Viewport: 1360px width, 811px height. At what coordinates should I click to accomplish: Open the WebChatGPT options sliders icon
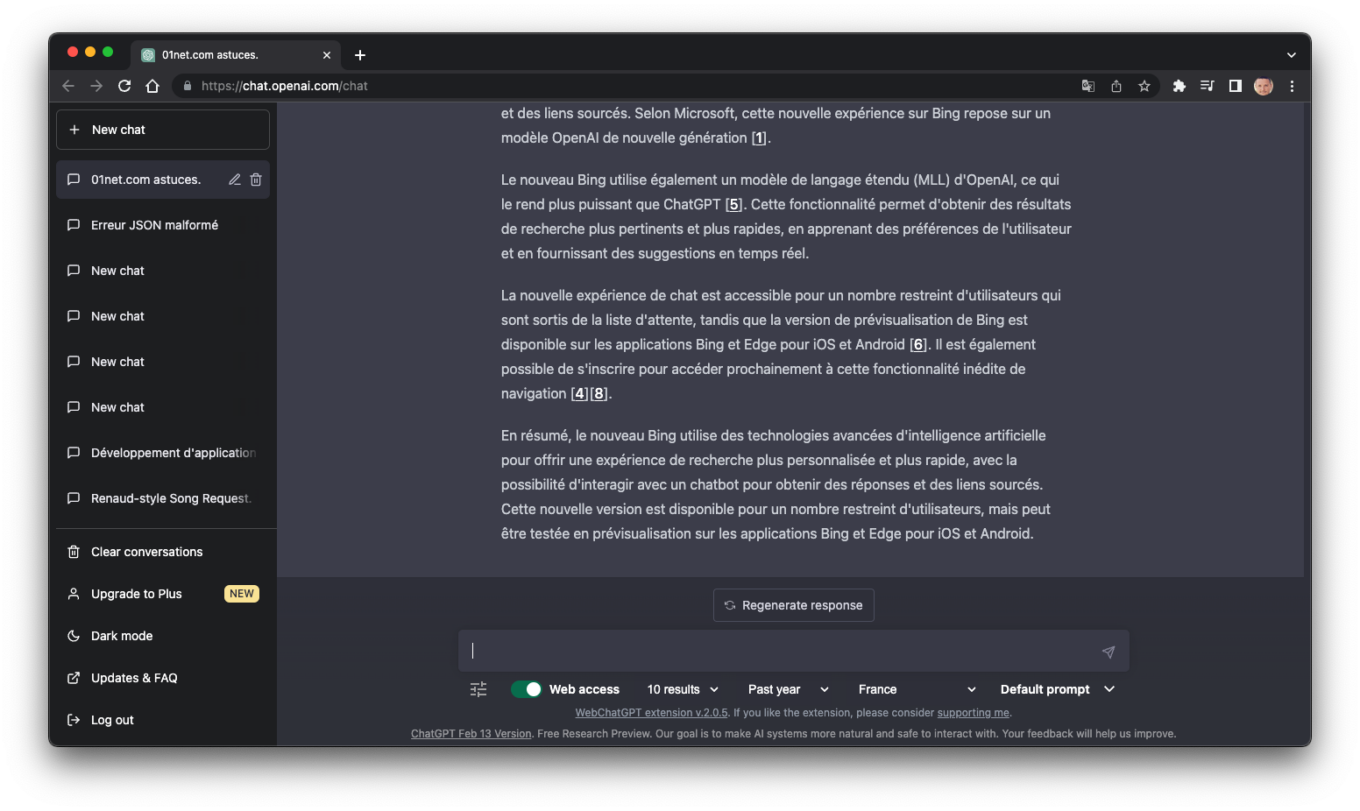point(479,689)
